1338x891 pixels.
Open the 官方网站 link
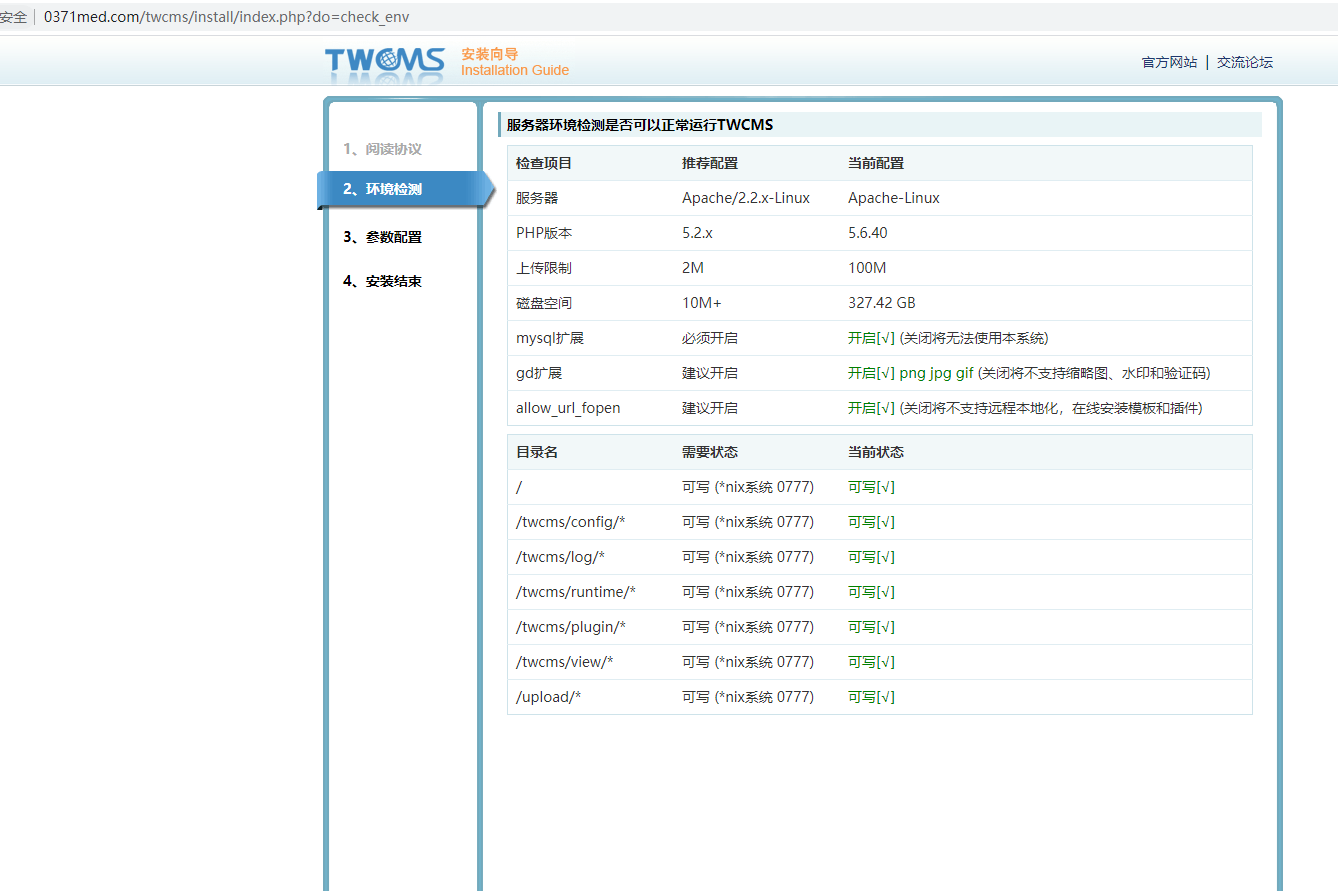[1169, 62]
